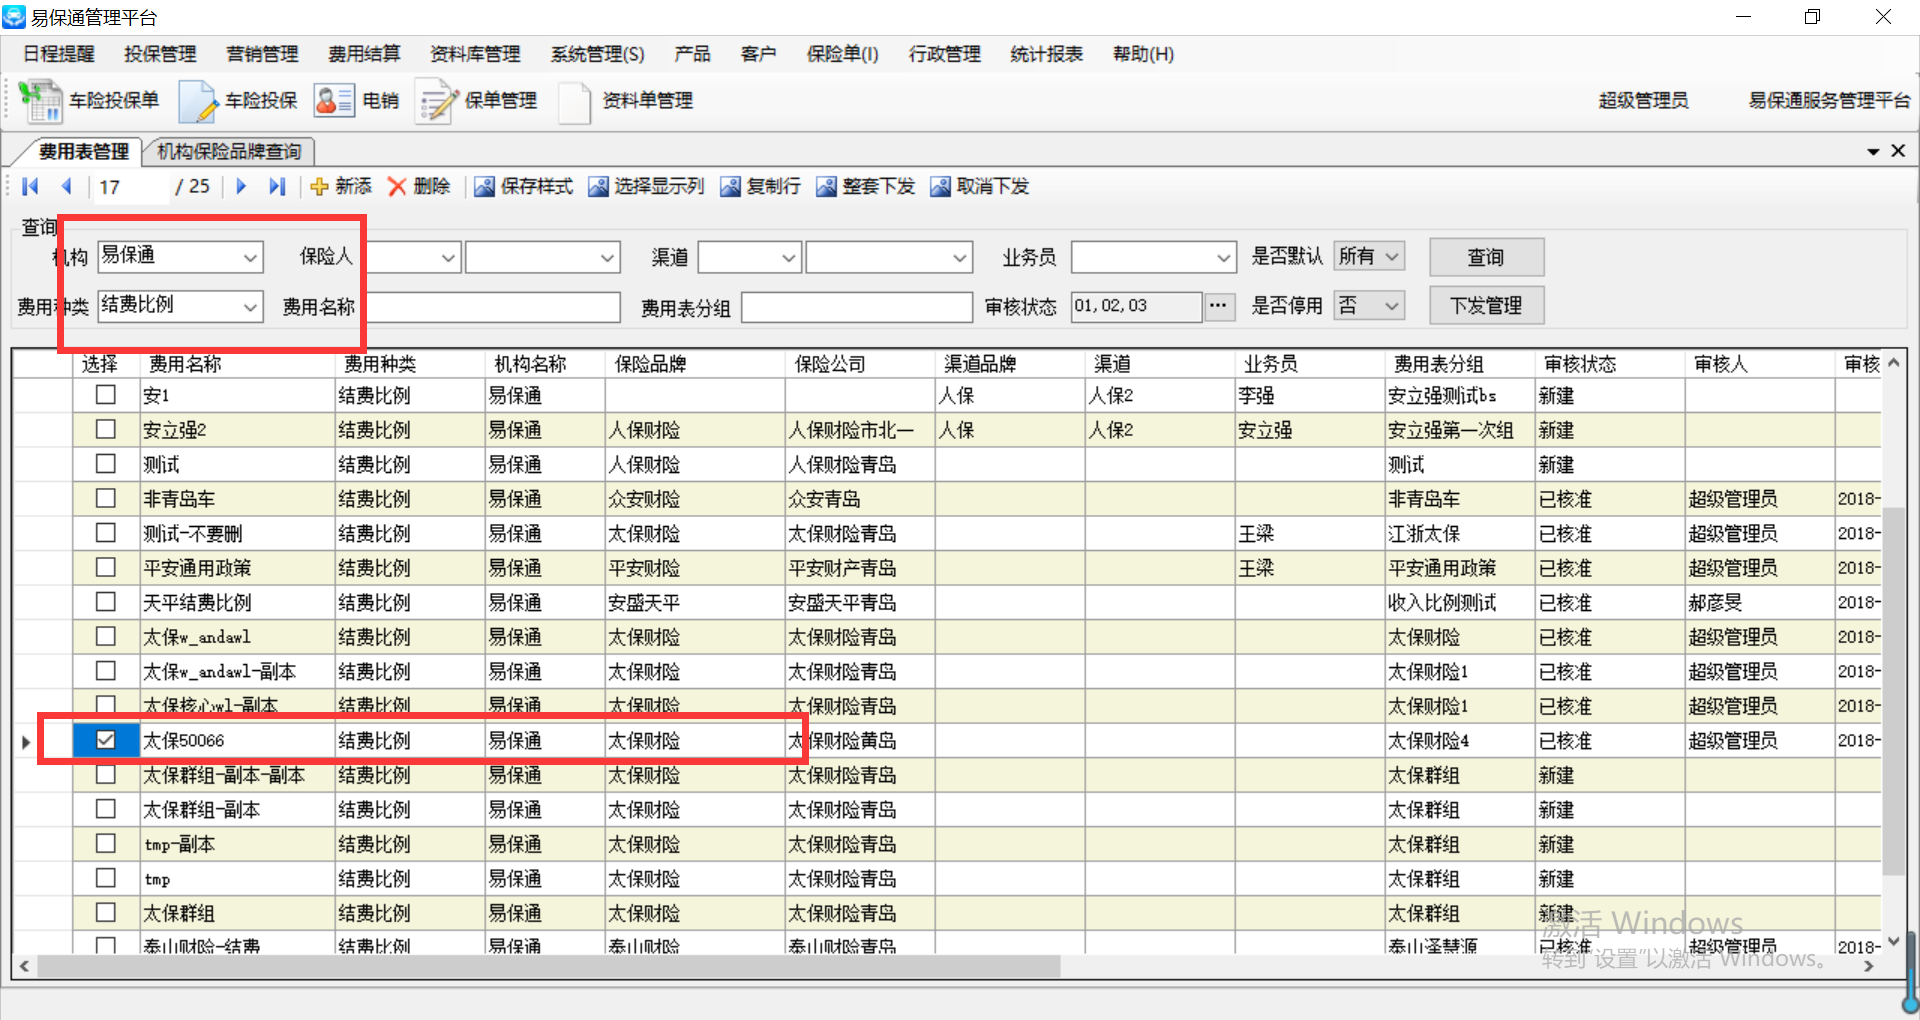Open 保单管理 from the toolbar
Image resolution: width=1920 pixels, height=1020 pixels.
point(436,101)
